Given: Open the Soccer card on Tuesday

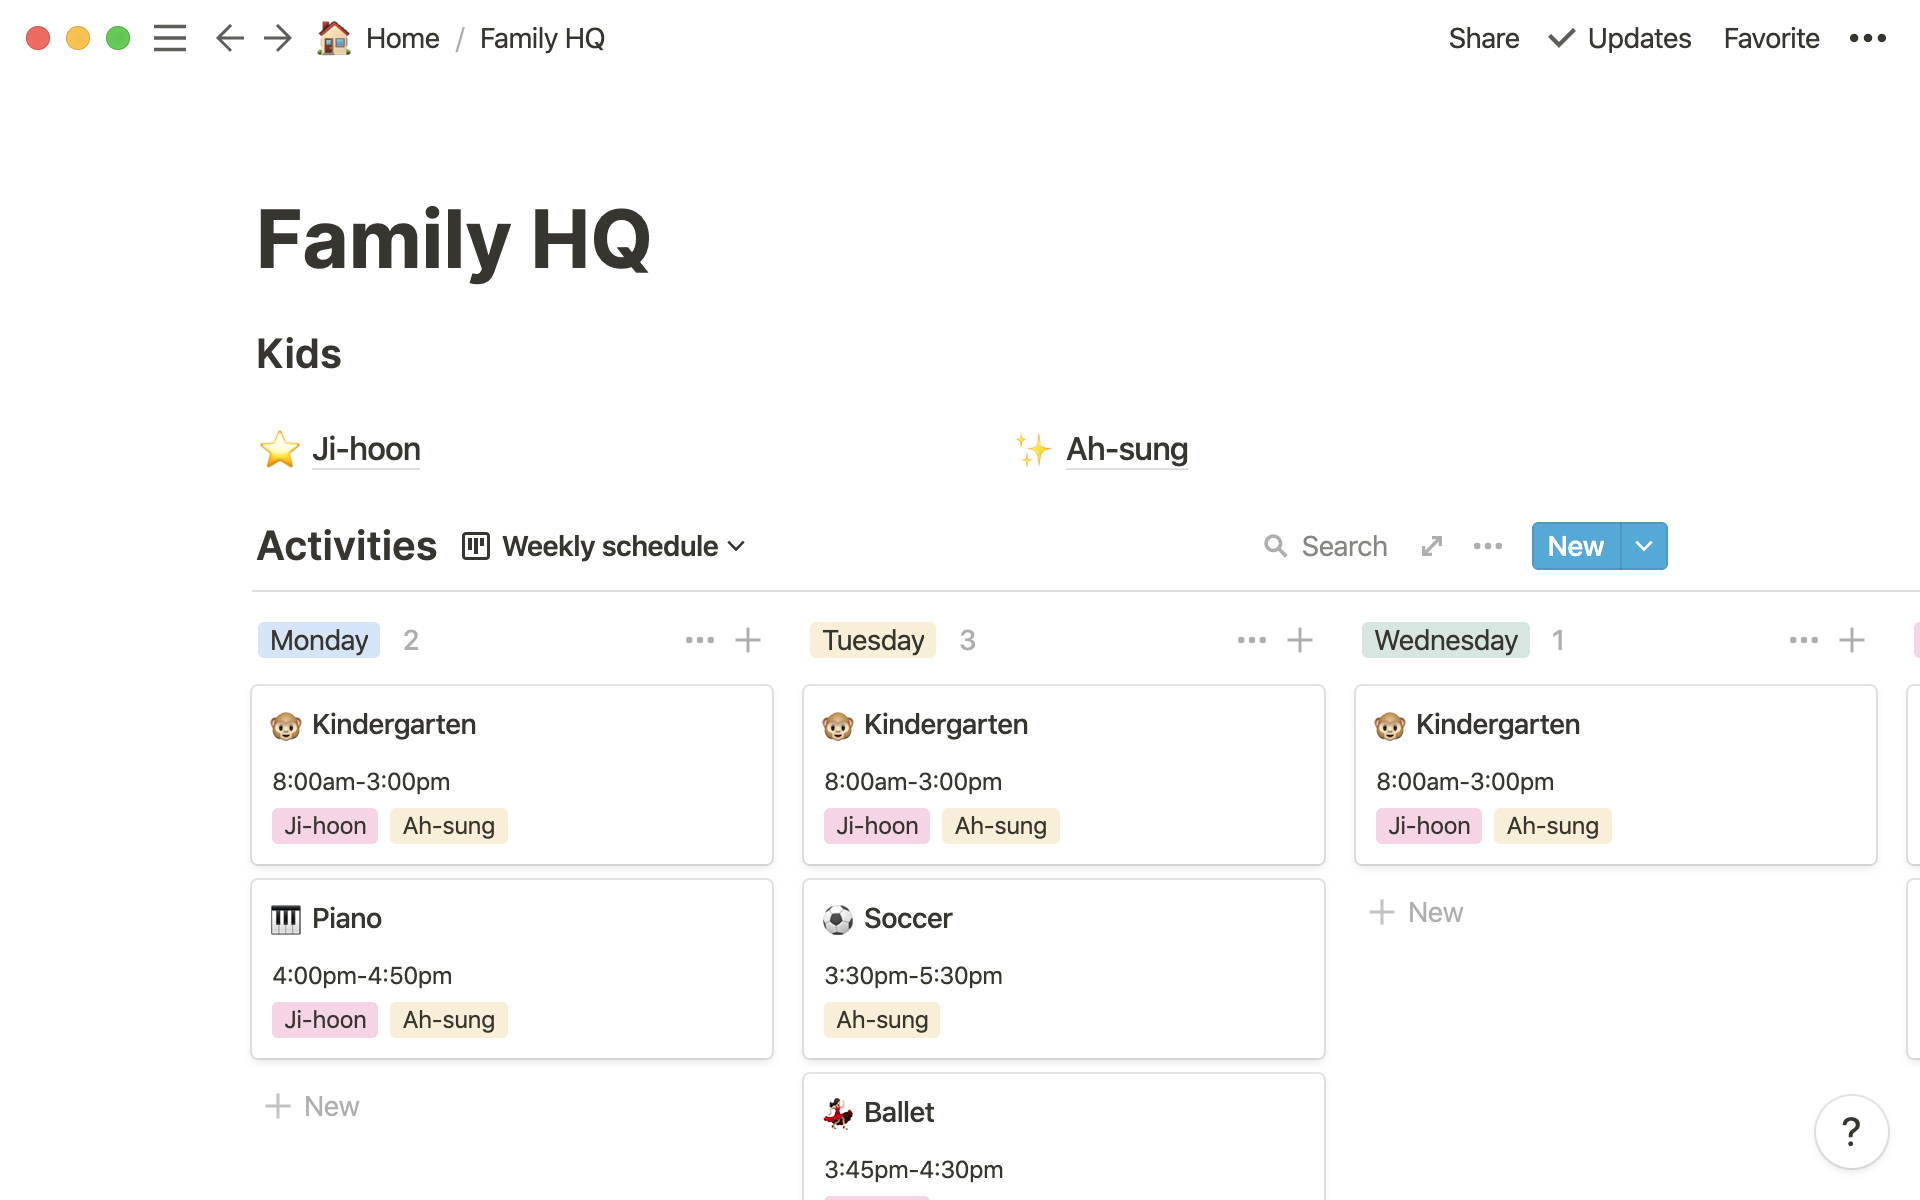Looking at the screenshot, I should pyautogui.click(x=1064, y=968).
